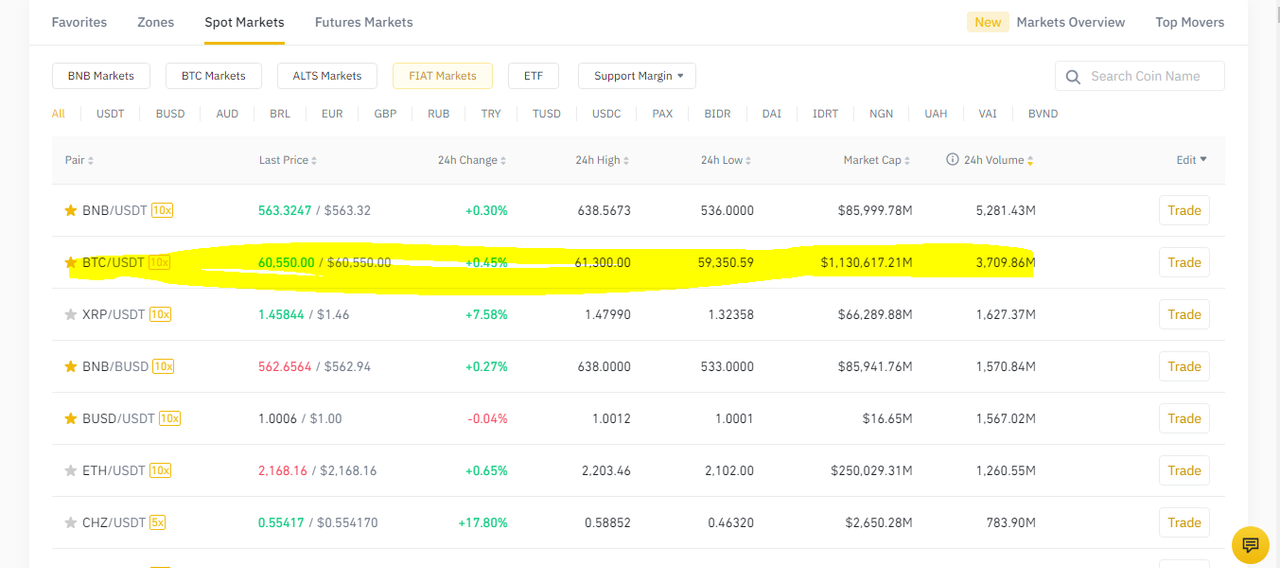Trade the BNB/BUSD pair
Screen dimensions: 1280x568
[x=1184, y=367]
